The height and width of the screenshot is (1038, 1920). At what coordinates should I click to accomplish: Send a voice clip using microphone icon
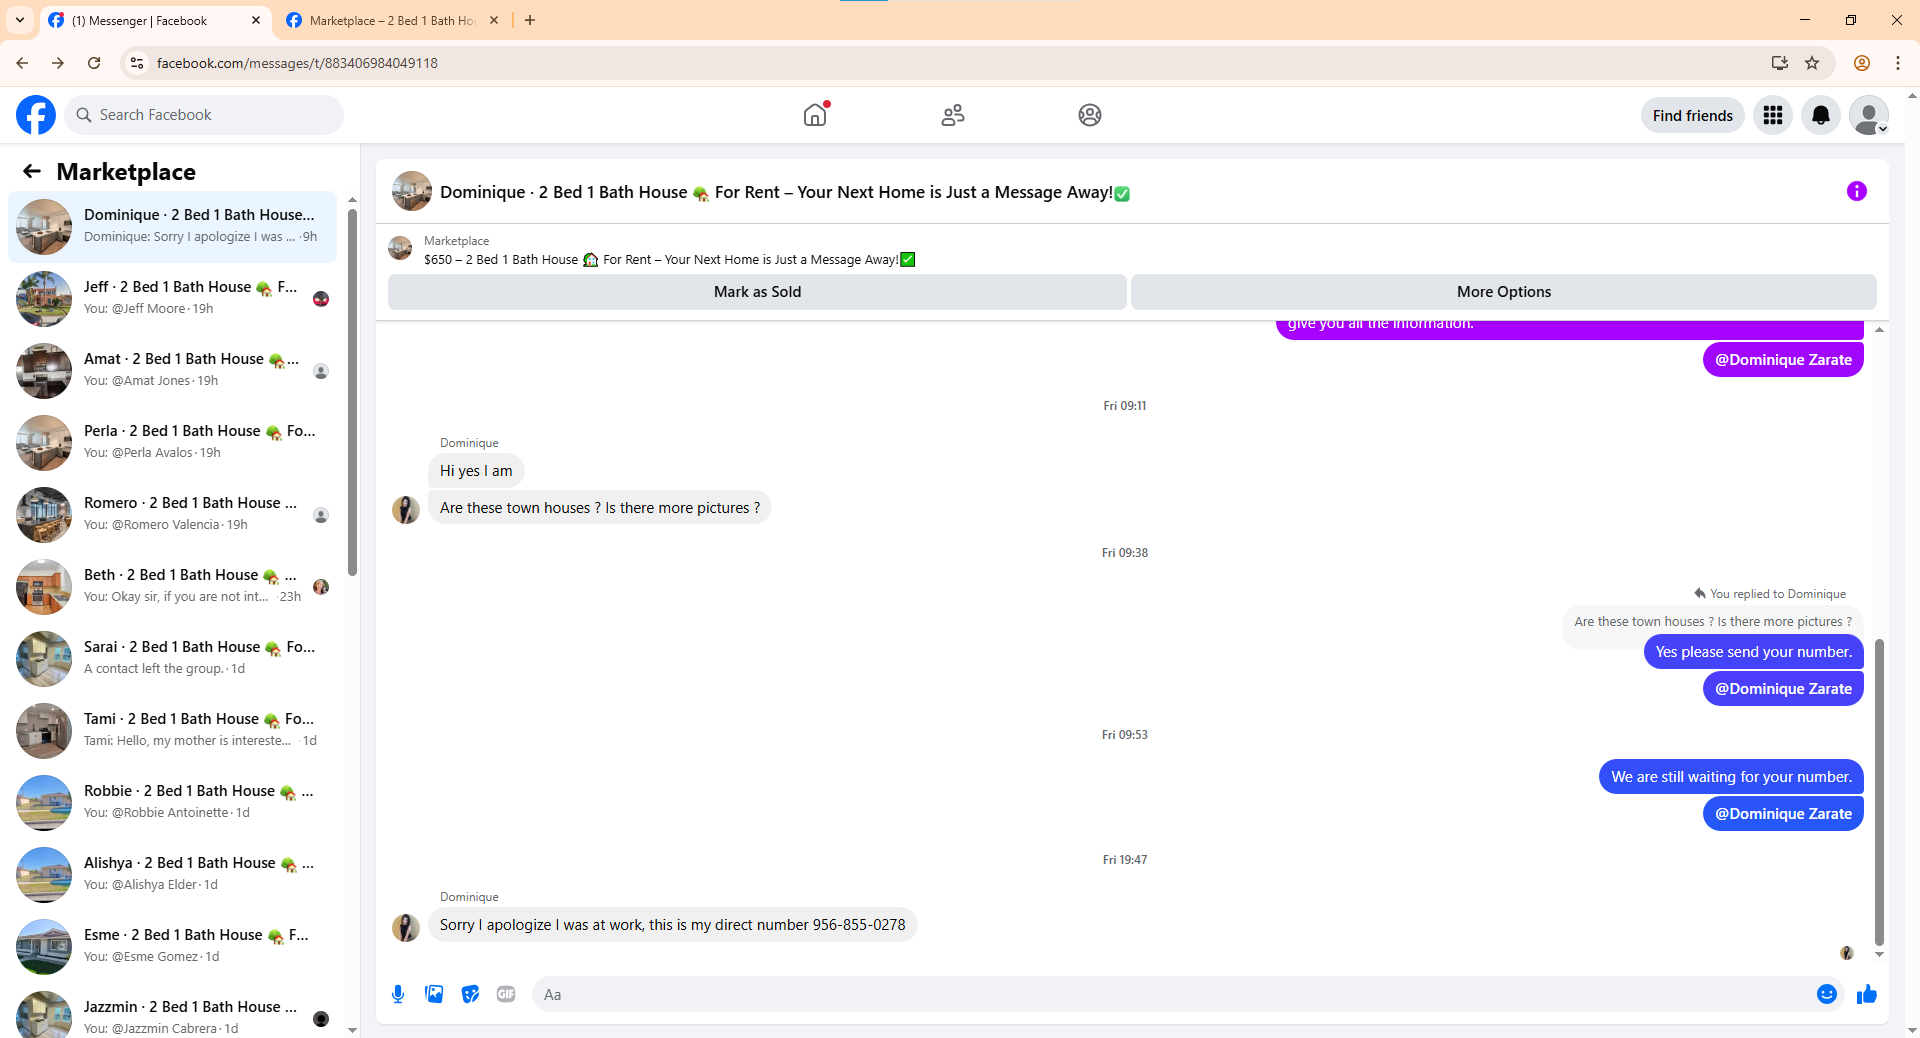point(398,994)
